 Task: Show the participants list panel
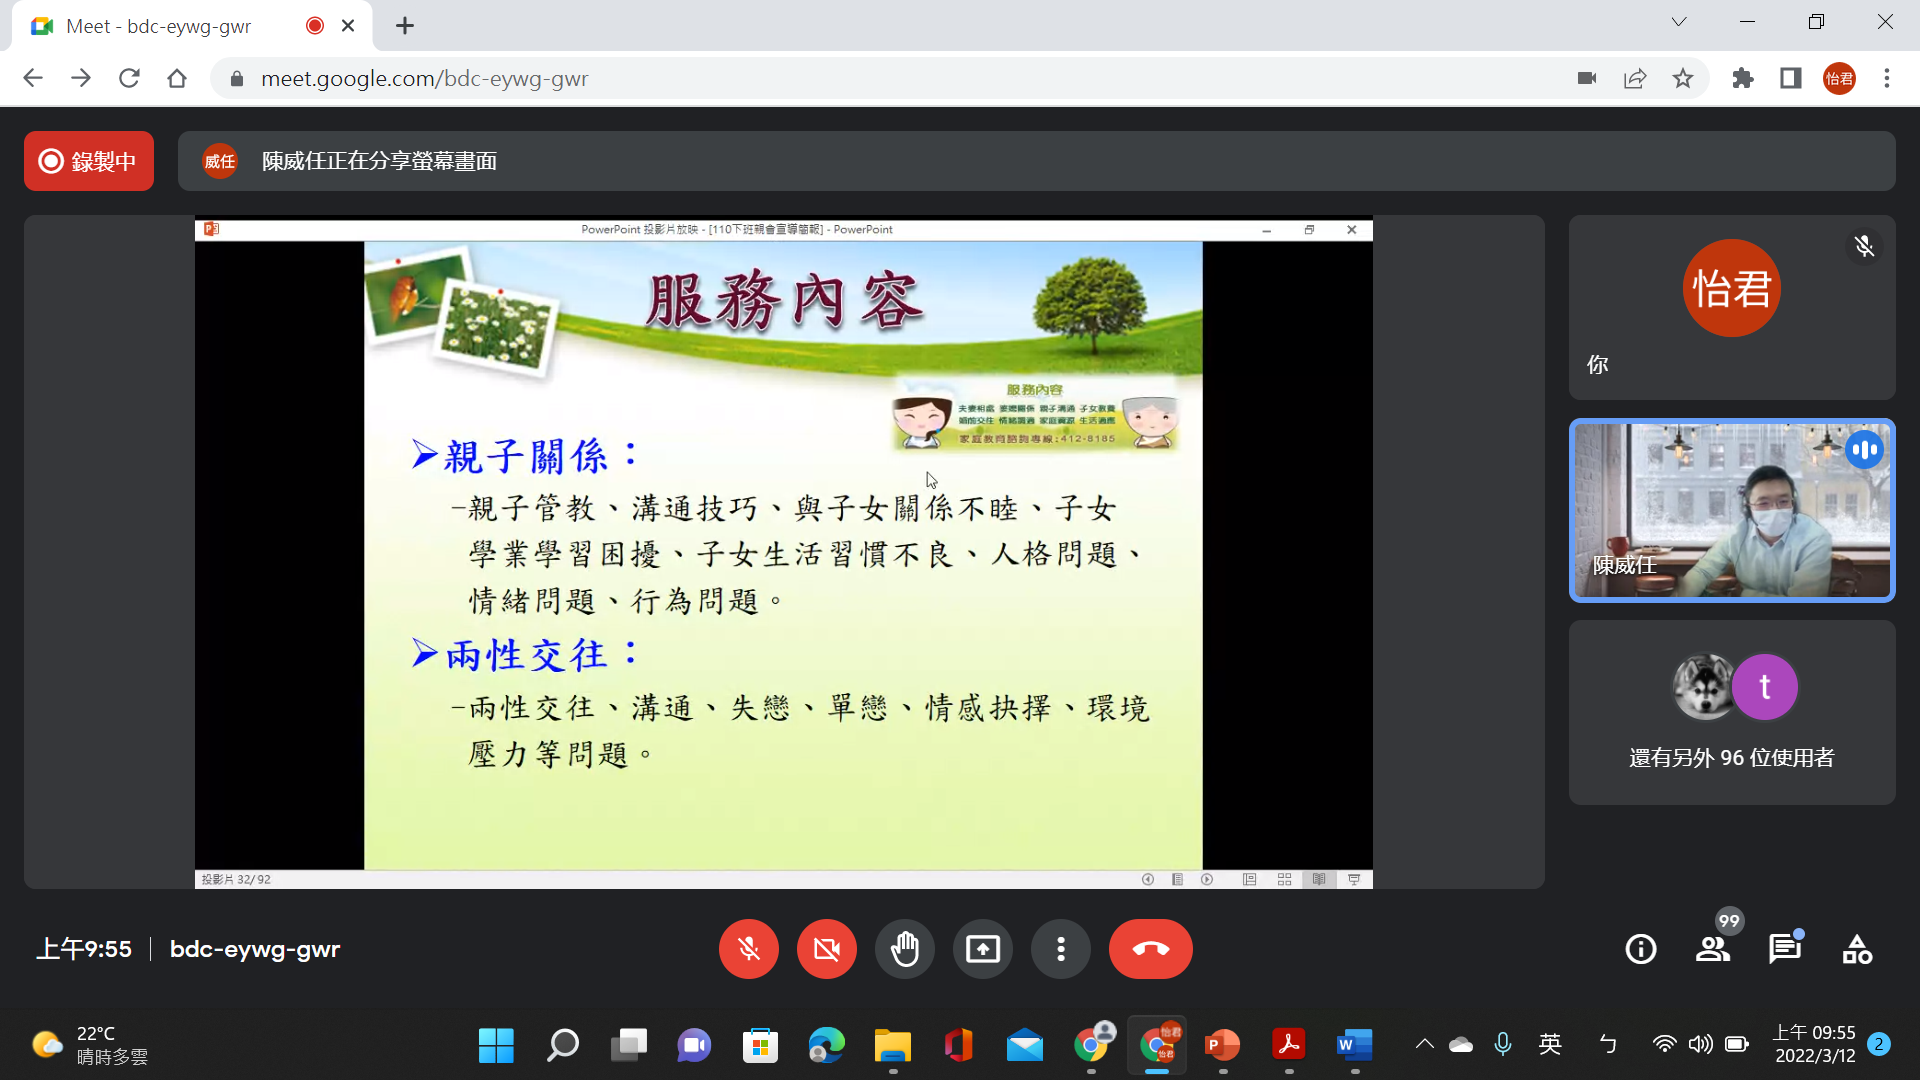pos(1712,949)
